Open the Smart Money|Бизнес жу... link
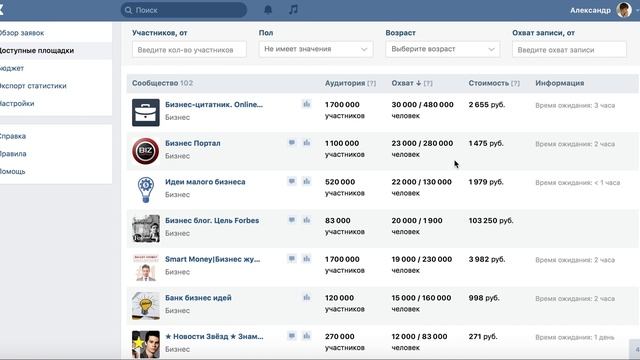 pos(213,259)
